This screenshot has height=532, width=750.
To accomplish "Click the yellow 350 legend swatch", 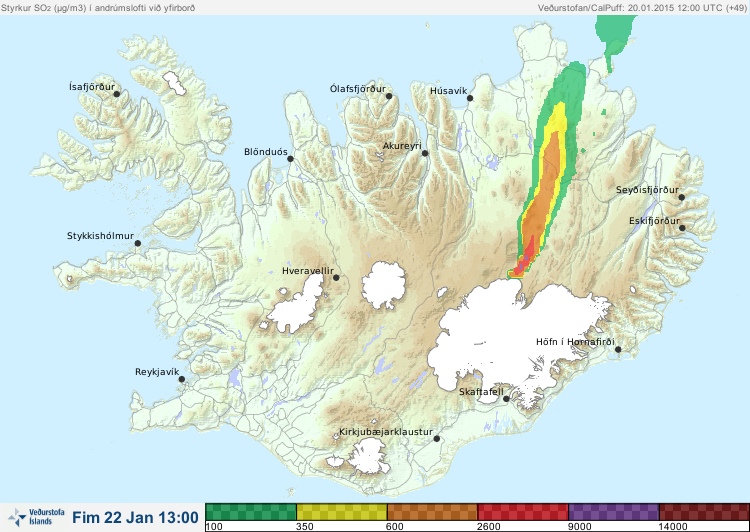I will [x=342, y=512].
